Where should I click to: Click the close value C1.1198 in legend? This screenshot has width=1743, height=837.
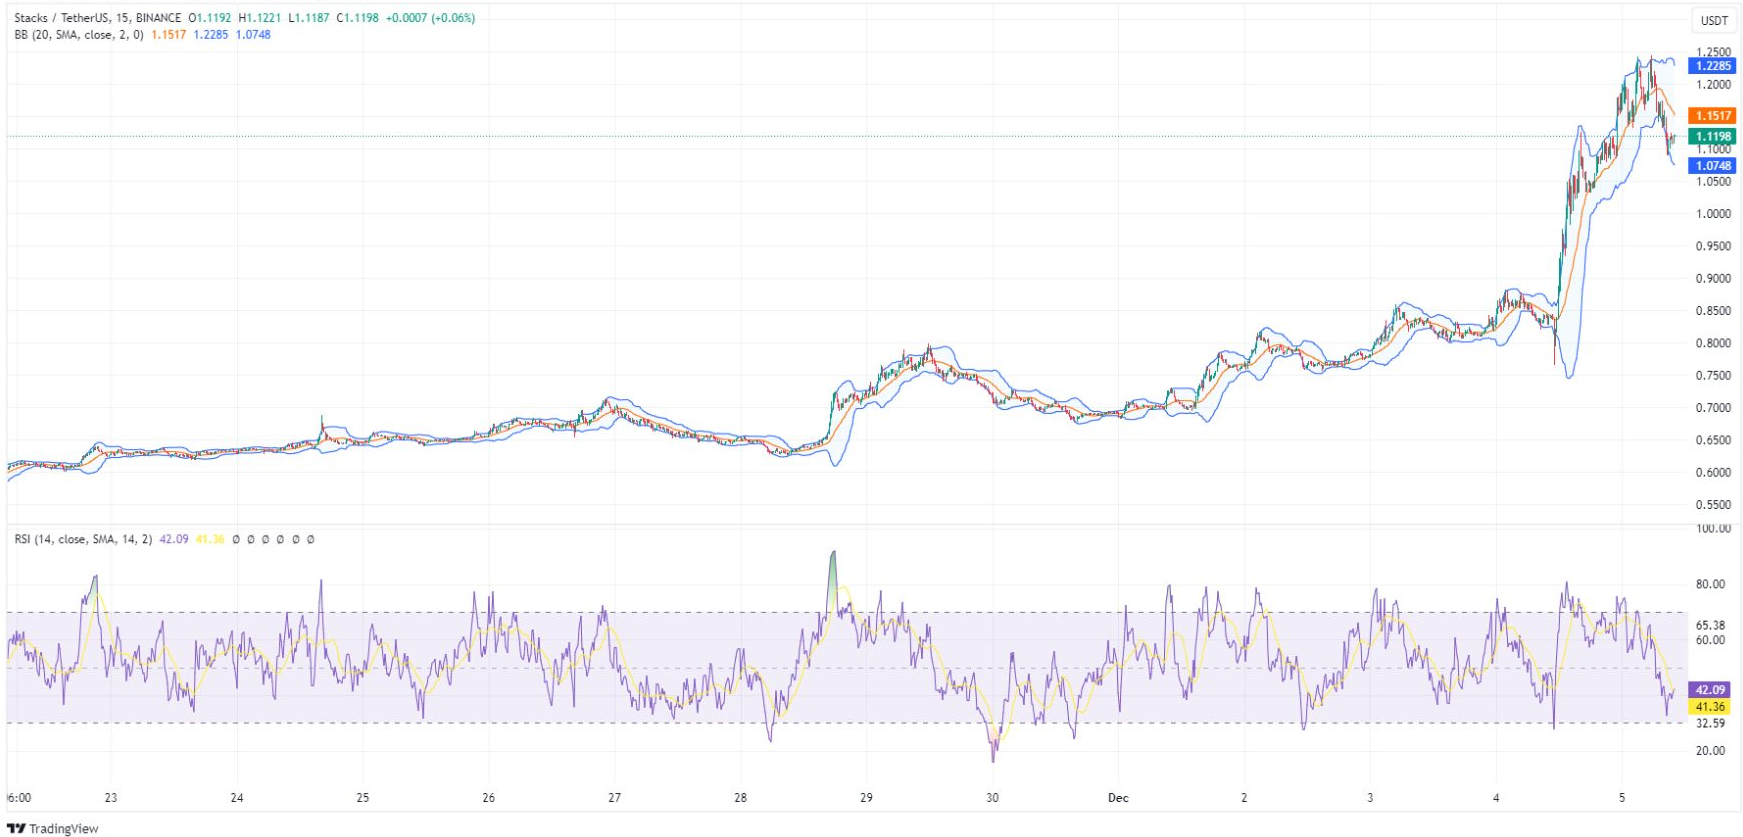point(357,18)
